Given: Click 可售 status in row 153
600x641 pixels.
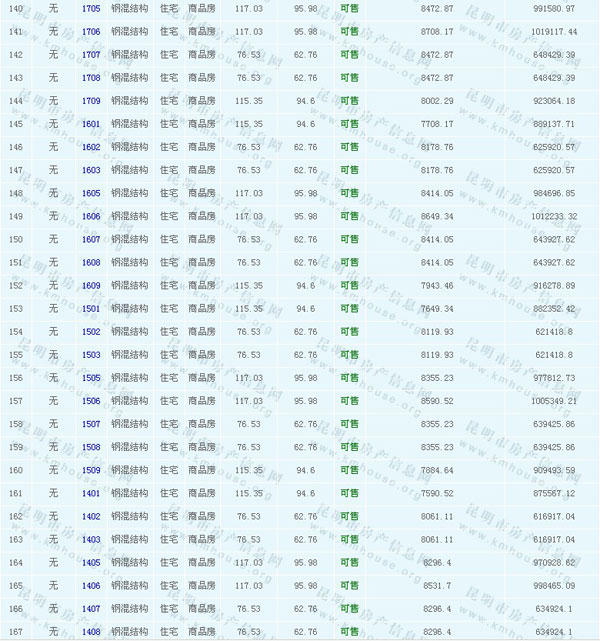Looking at the screenshot, I should click(349, 308).
